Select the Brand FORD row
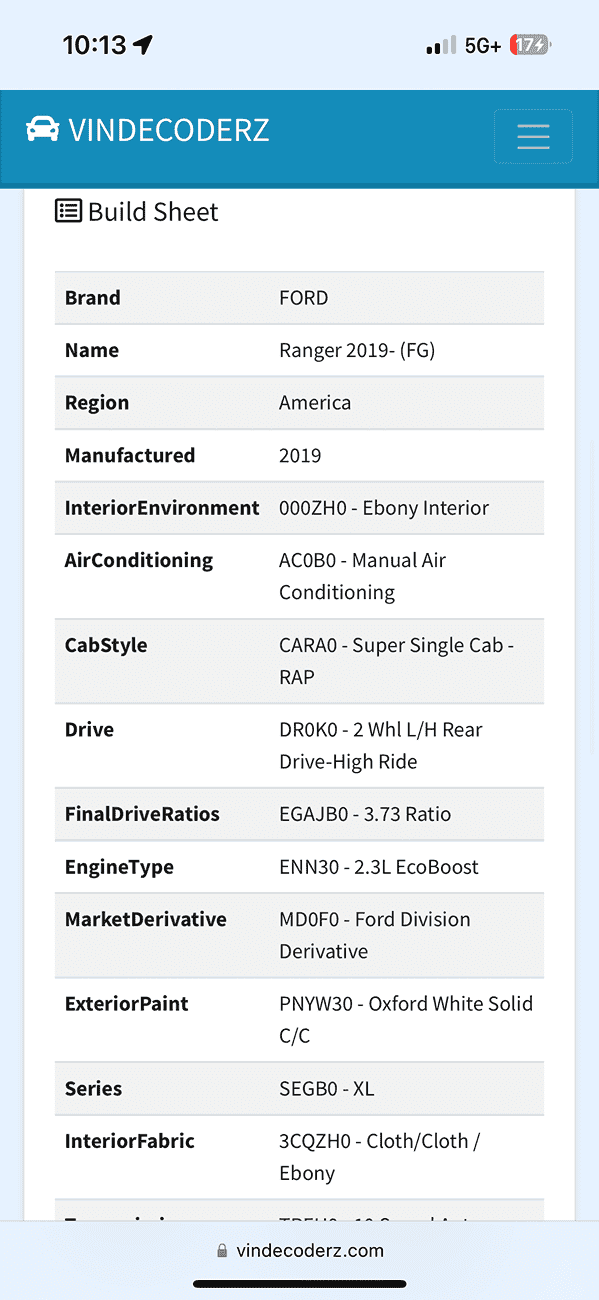Viewport: 599px width, 1300px height. [x=299, y=298]
